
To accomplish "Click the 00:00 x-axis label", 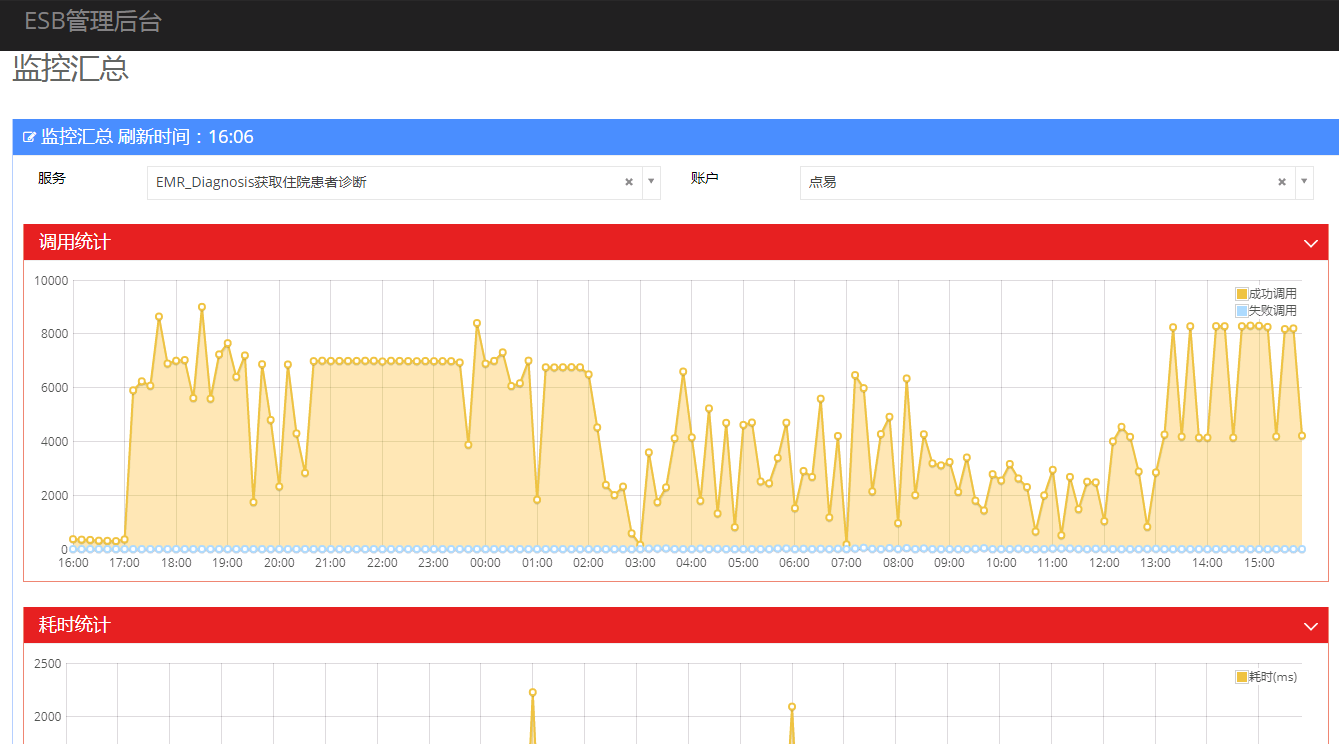I will [485, 563].
